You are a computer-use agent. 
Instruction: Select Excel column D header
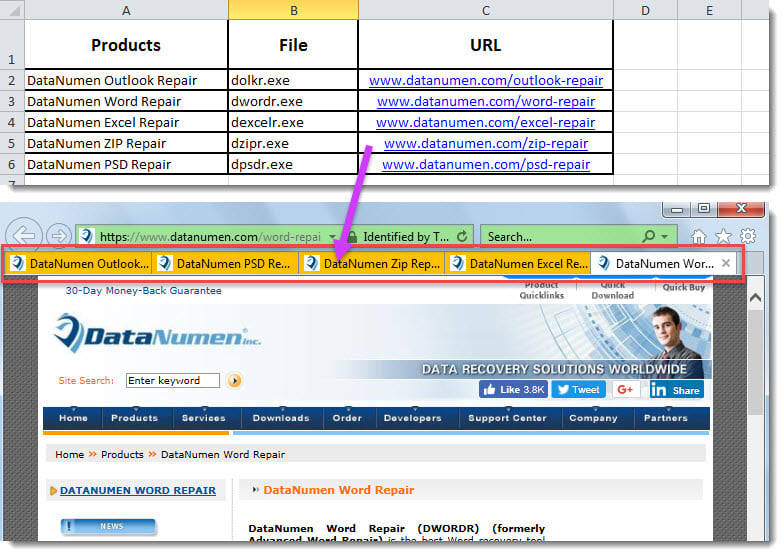(x=645, y=10)
